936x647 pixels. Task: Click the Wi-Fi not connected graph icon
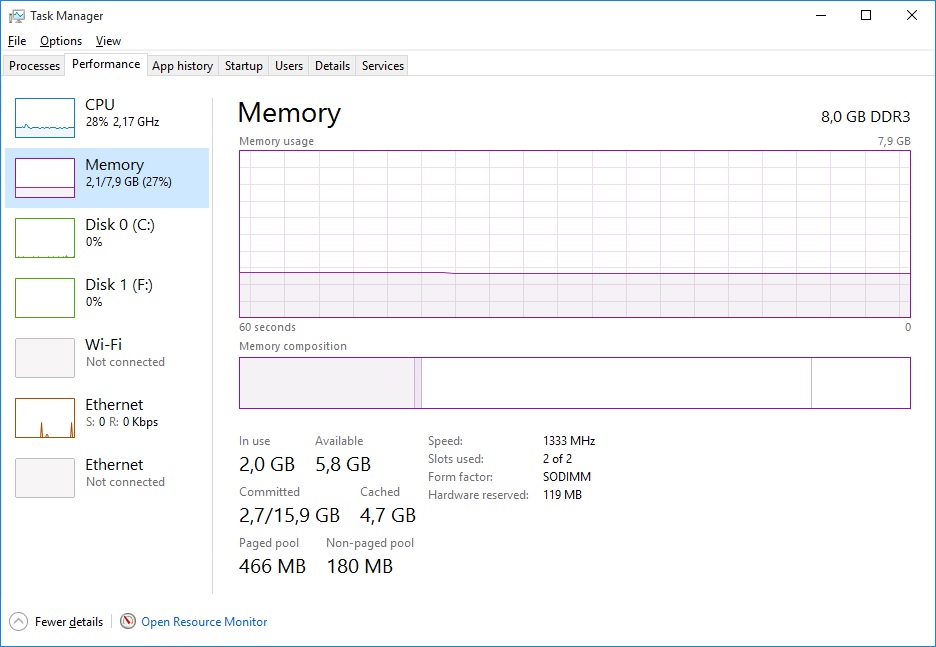click(x=45, y=358)
